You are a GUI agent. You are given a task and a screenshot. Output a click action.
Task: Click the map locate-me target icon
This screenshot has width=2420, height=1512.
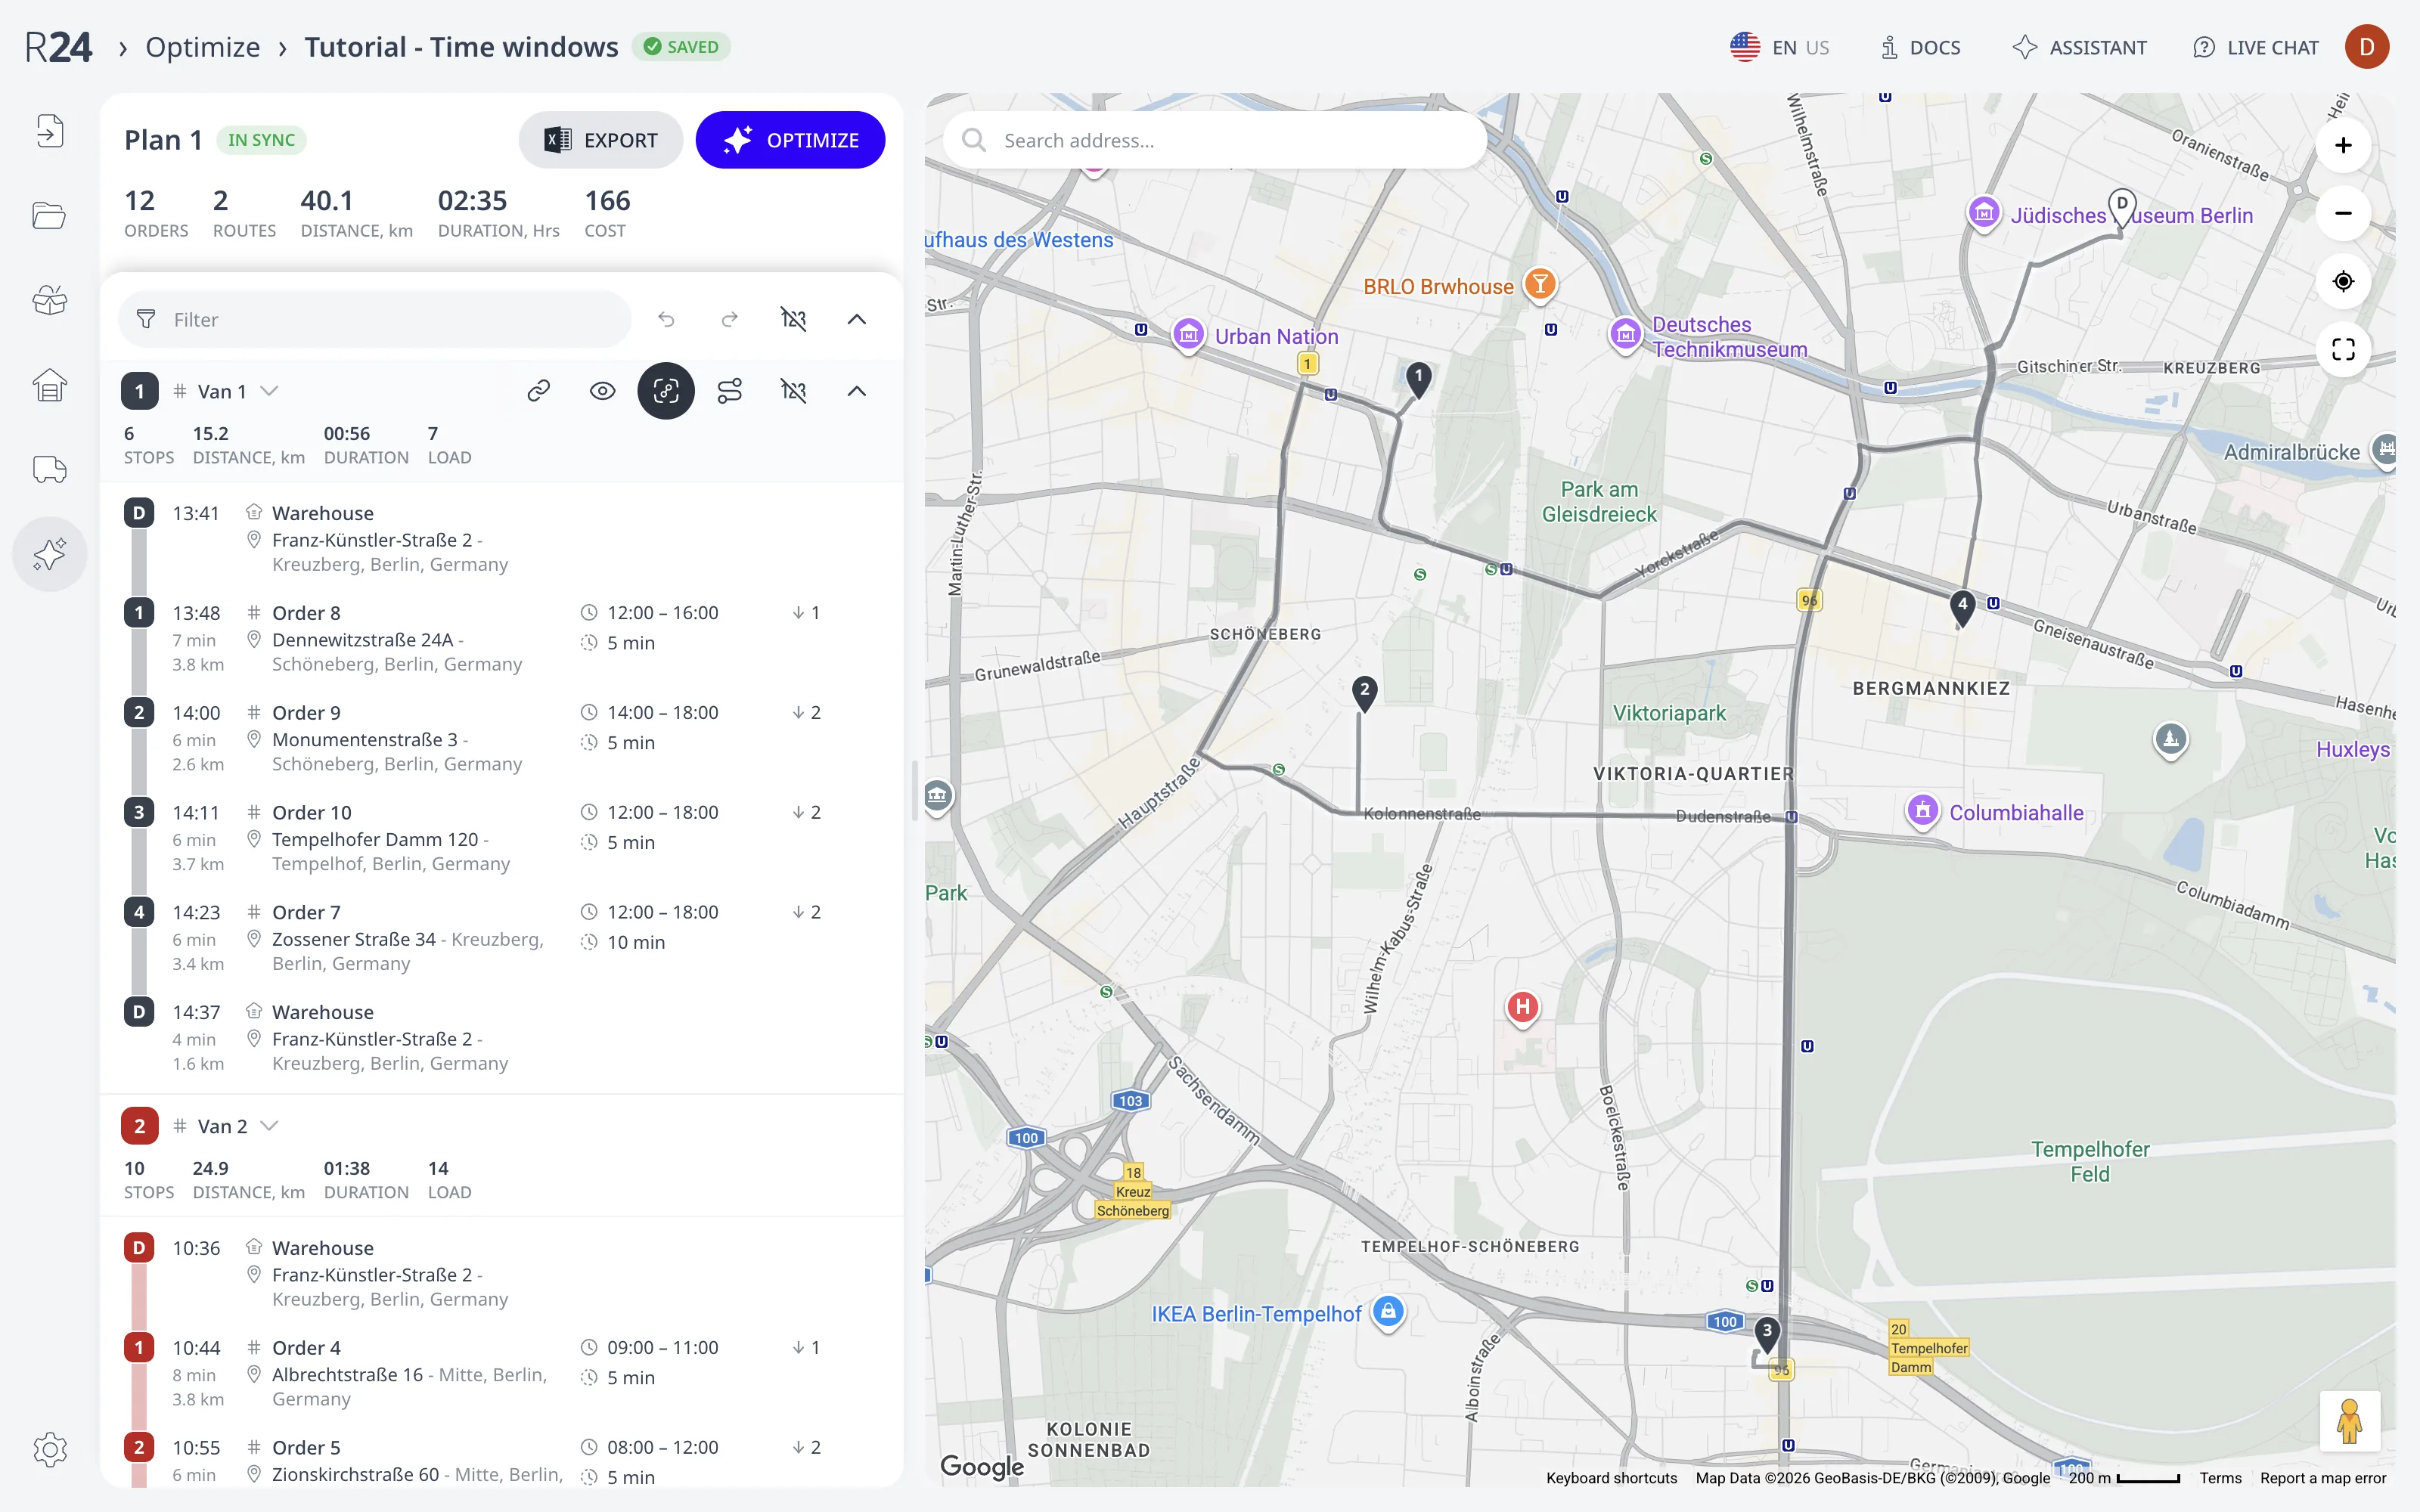click(2343, 281)
